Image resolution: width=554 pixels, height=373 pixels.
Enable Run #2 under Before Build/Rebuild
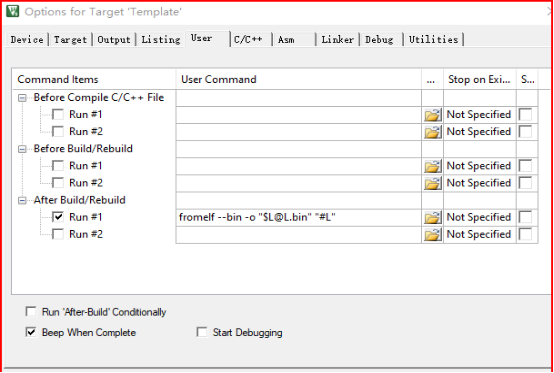point(58,183)
